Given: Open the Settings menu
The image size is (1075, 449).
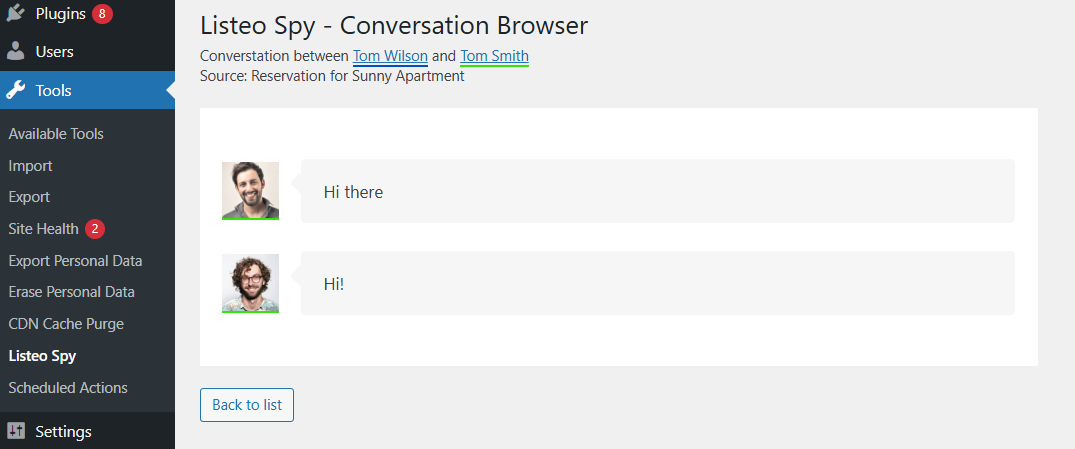Looking at the screenshot, I should tap(63, 432).
